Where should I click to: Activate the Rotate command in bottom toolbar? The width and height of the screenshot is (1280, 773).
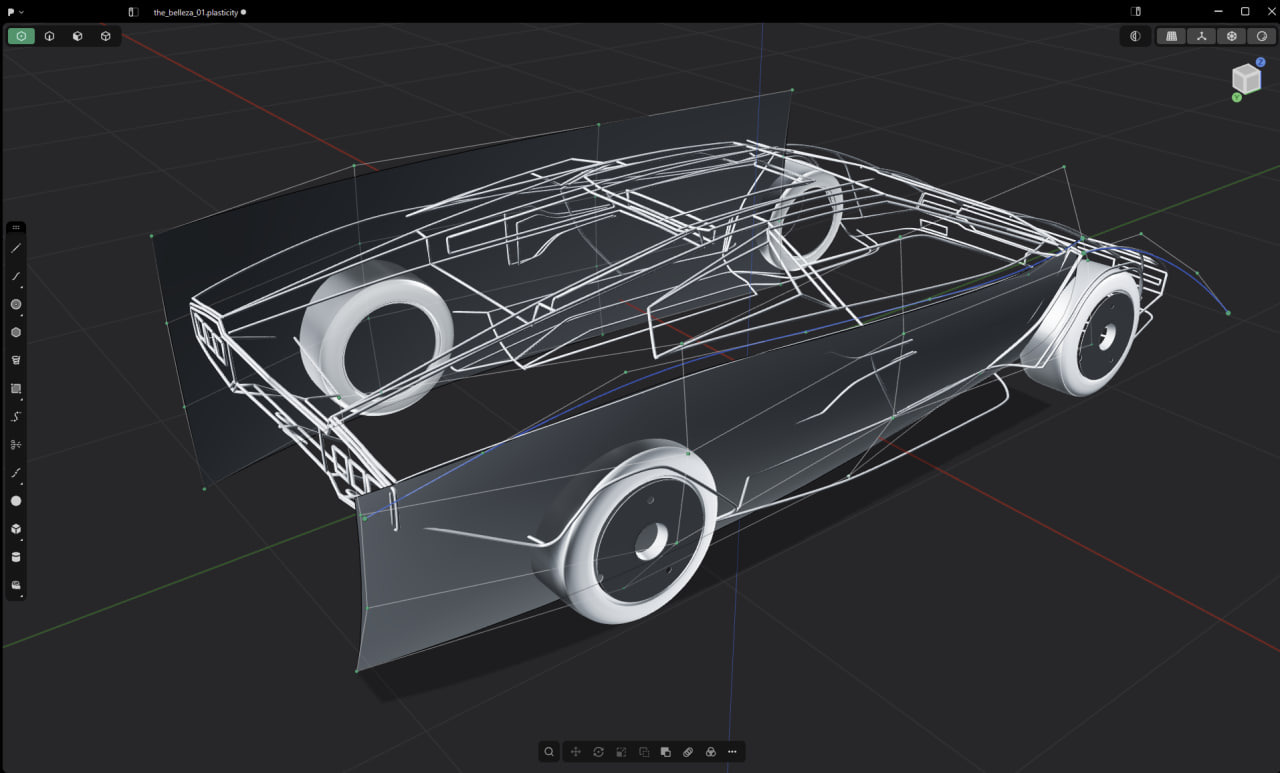pos(598,752)
